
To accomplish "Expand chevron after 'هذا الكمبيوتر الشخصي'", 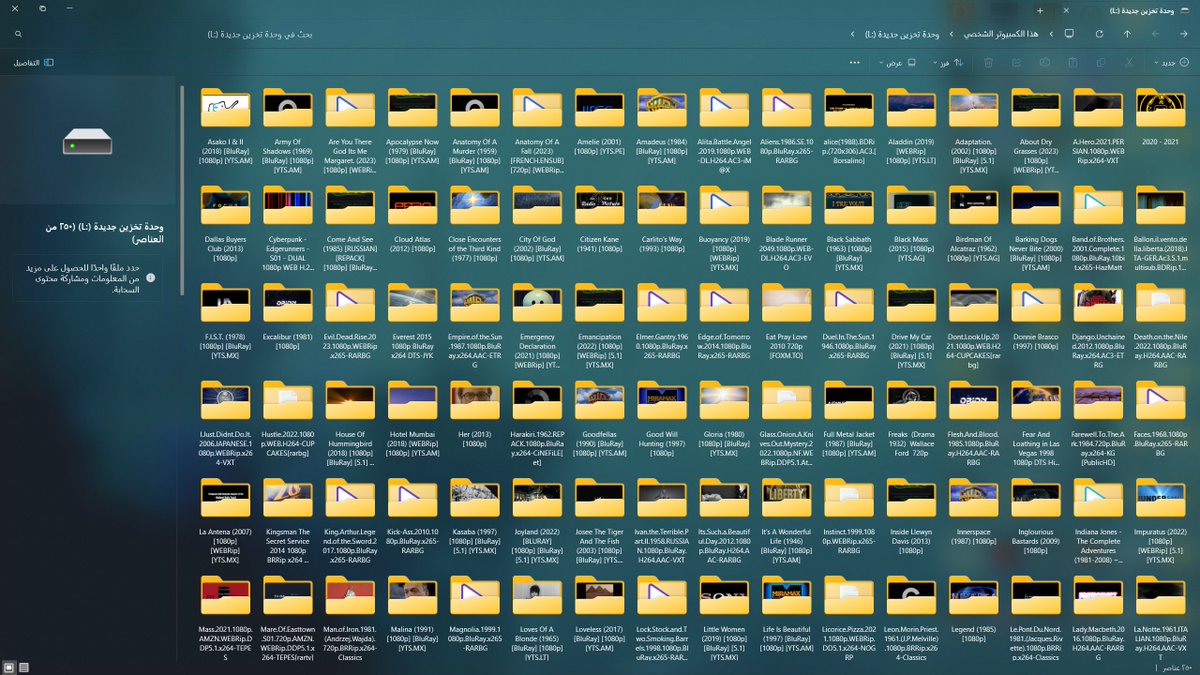I will point(952,34).
